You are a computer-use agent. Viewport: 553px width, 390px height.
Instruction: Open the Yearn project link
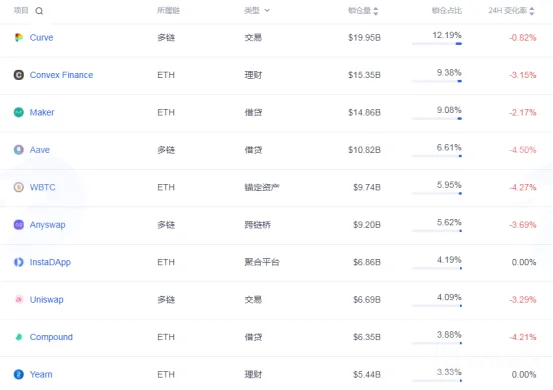point(41,374)
